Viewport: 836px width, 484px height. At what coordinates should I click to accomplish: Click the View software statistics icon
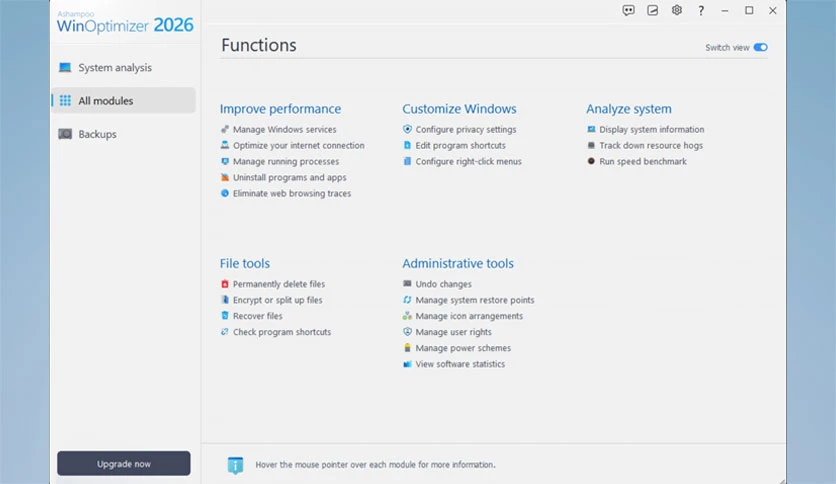[x=407, y=364]
